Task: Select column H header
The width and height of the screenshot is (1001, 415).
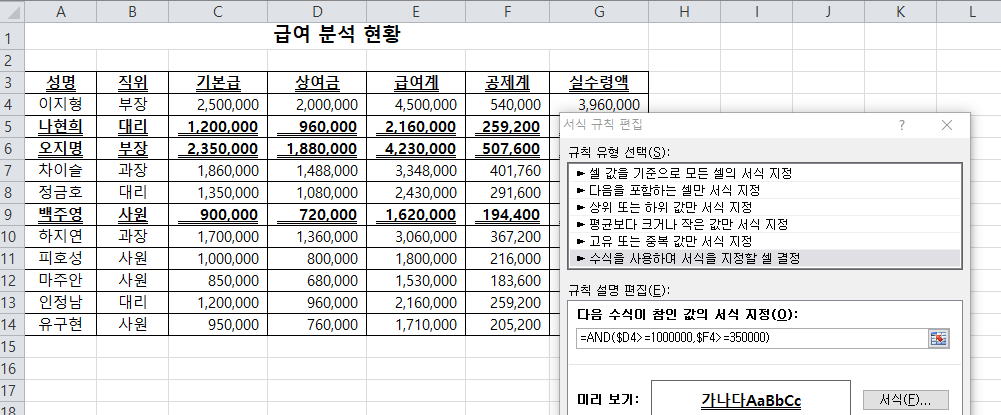Action: point(684,11)
